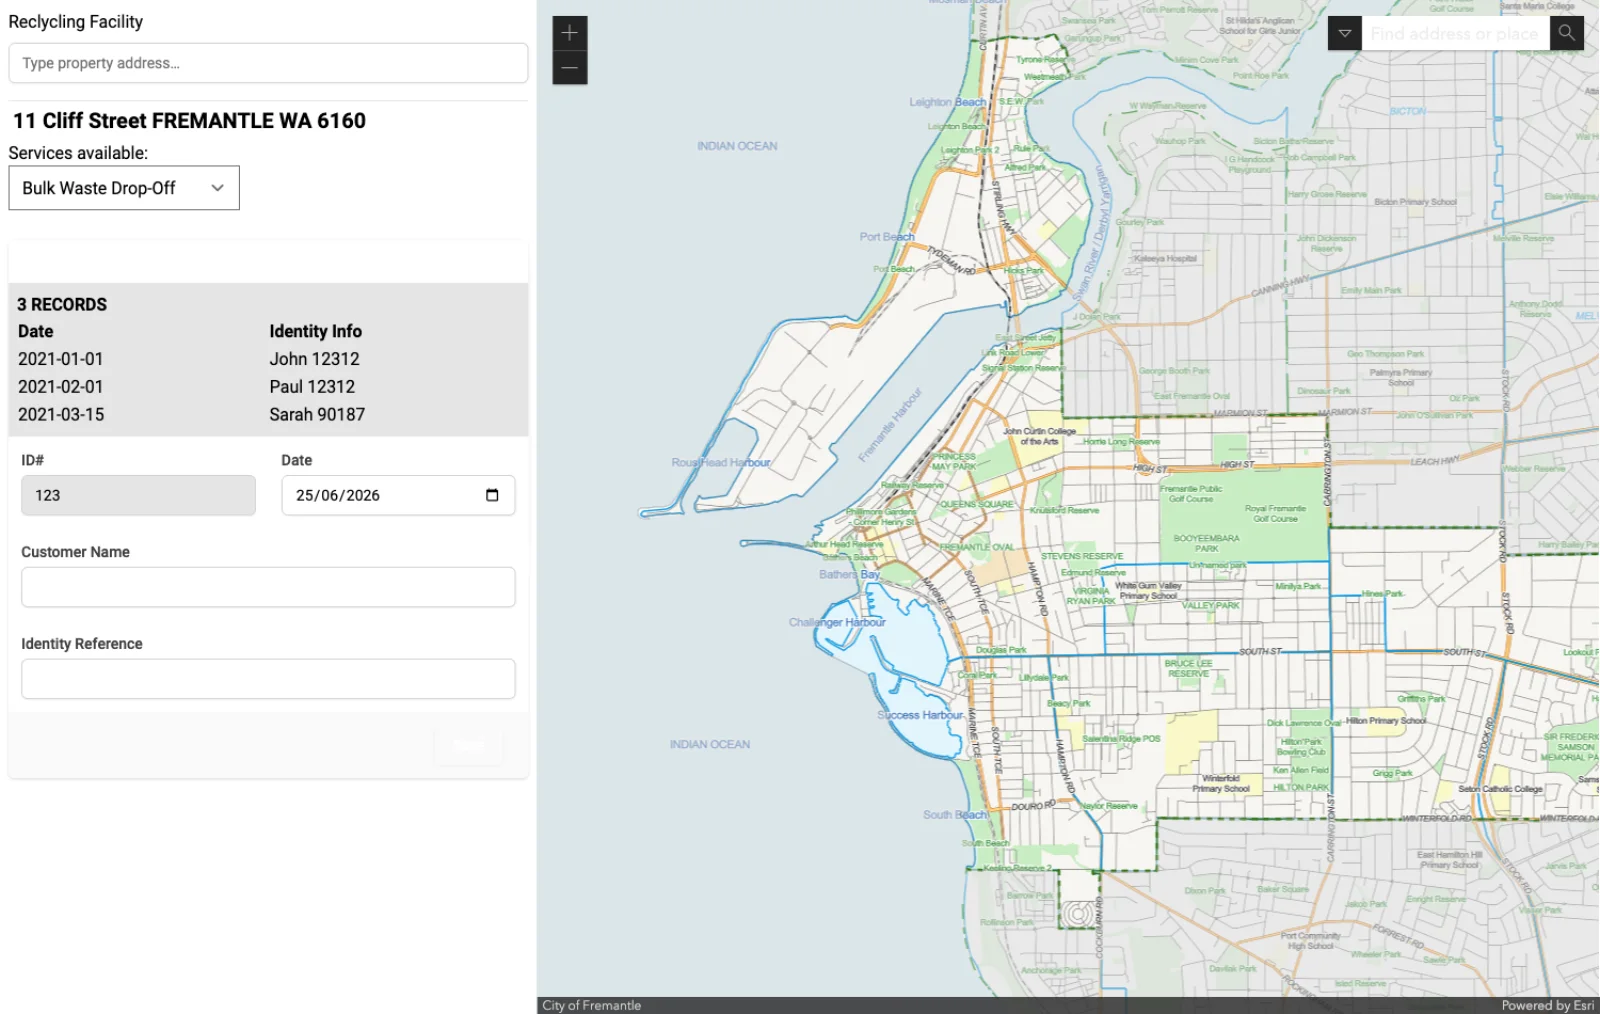Zoom in on the map
The image size is (1600, 1014).
[x=569, y=33]
